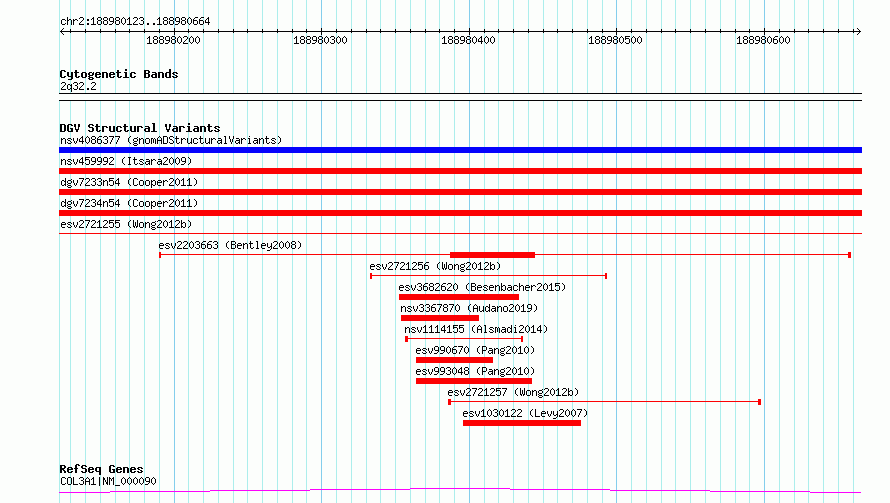Click the dgv7233n54 (Cooper2011) label
Viewport: 890px width, 503px height.
tap(129, 182)
